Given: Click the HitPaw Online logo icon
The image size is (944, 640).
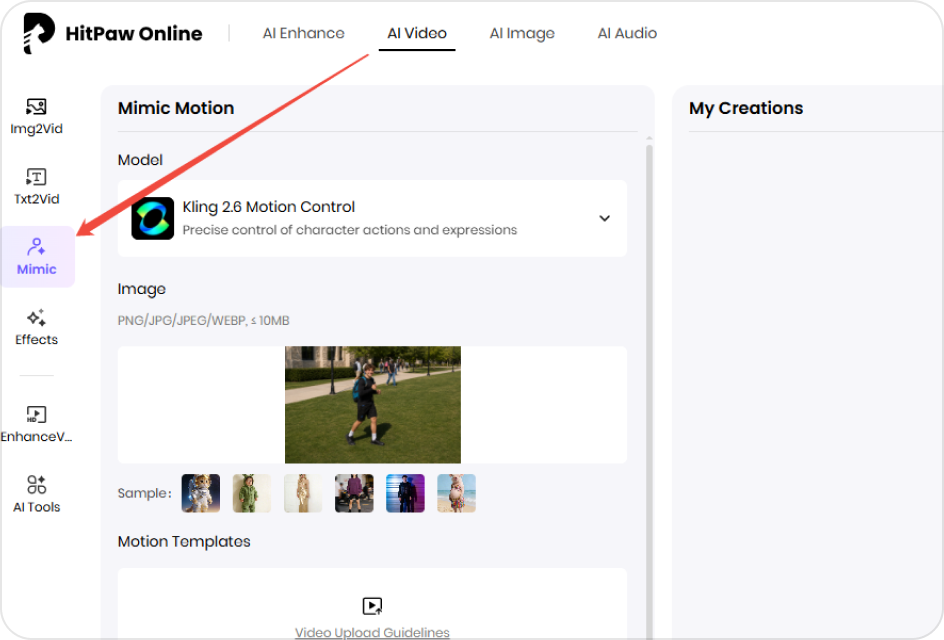Looking at the screenshot, I should coord(39,33).
